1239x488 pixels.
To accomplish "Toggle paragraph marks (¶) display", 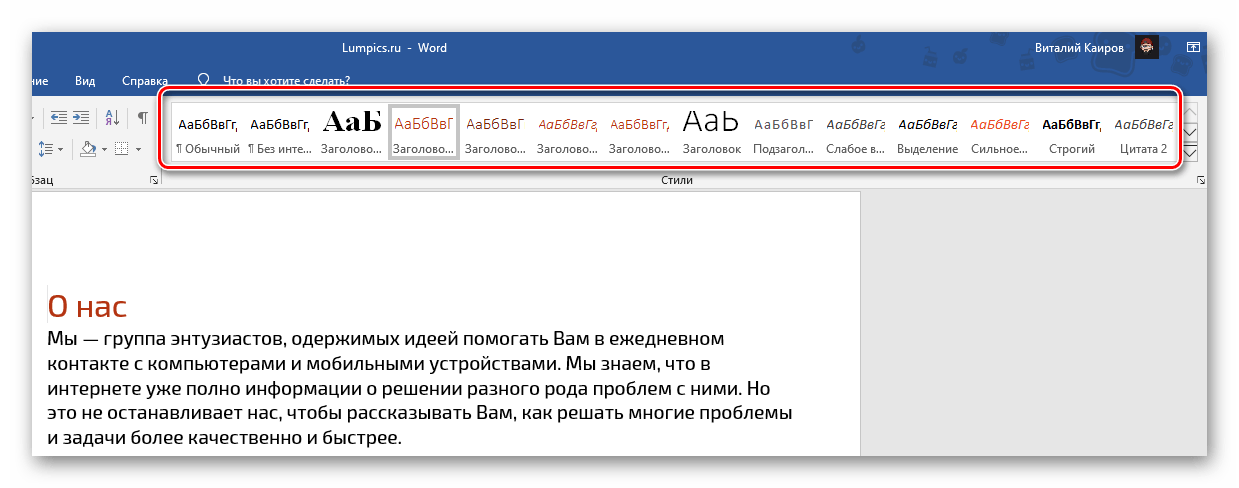I will click(x=142, y=117).
